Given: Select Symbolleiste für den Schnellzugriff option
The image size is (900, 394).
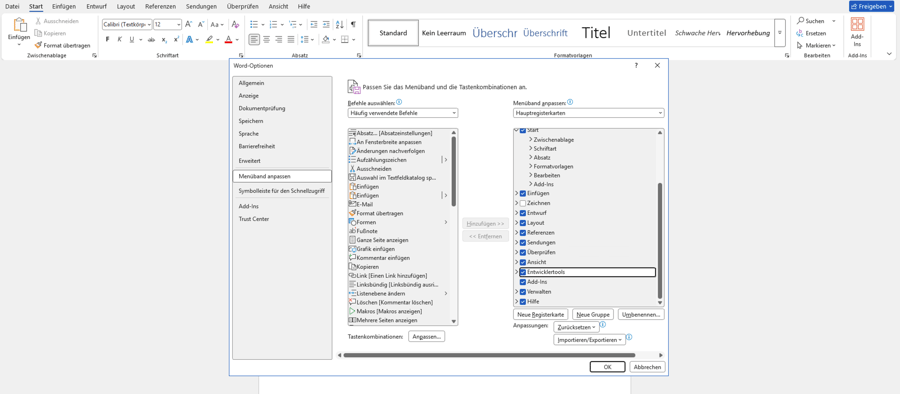Looking at the screenshot, I should pos(282,190).
